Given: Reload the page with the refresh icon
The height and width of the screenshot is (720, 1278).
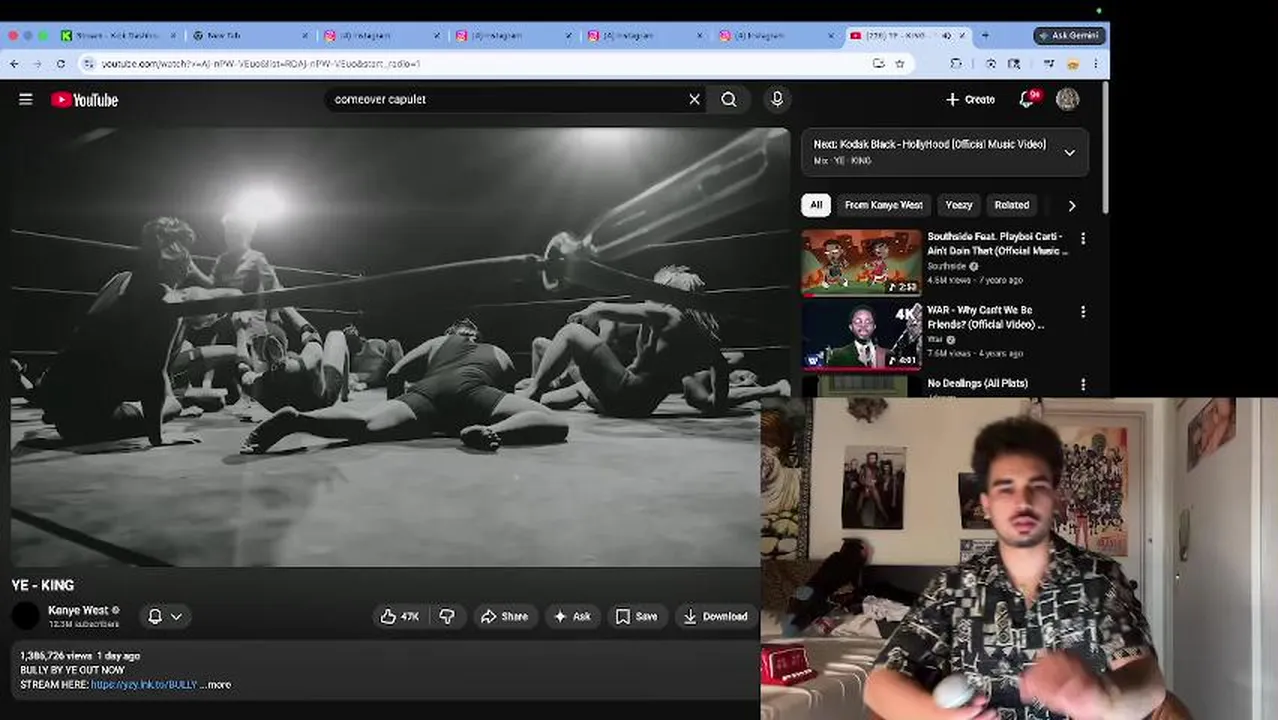Looking at the screenshot, I should click(60, 63).
